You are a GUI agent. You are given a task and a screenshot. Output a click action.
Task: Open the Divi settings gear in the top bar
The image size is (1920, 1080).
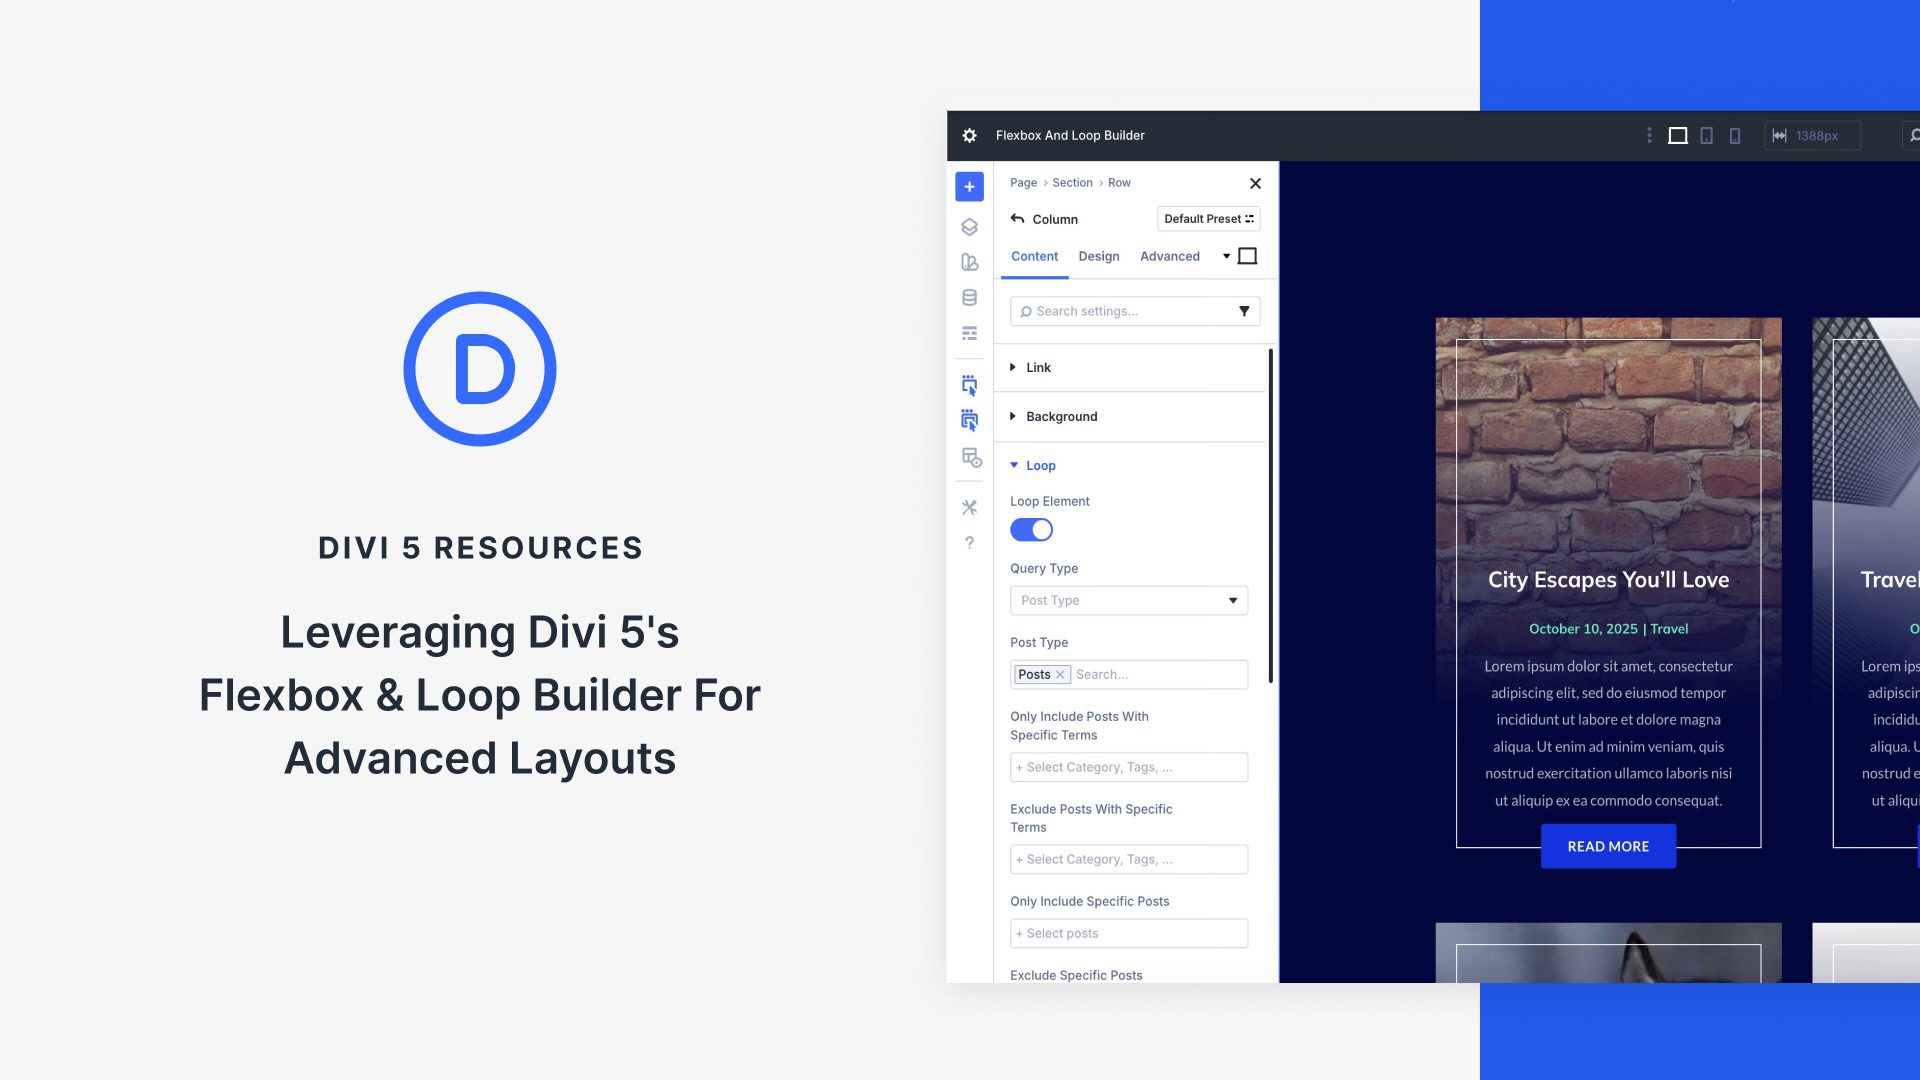click(x=969, y=135)
